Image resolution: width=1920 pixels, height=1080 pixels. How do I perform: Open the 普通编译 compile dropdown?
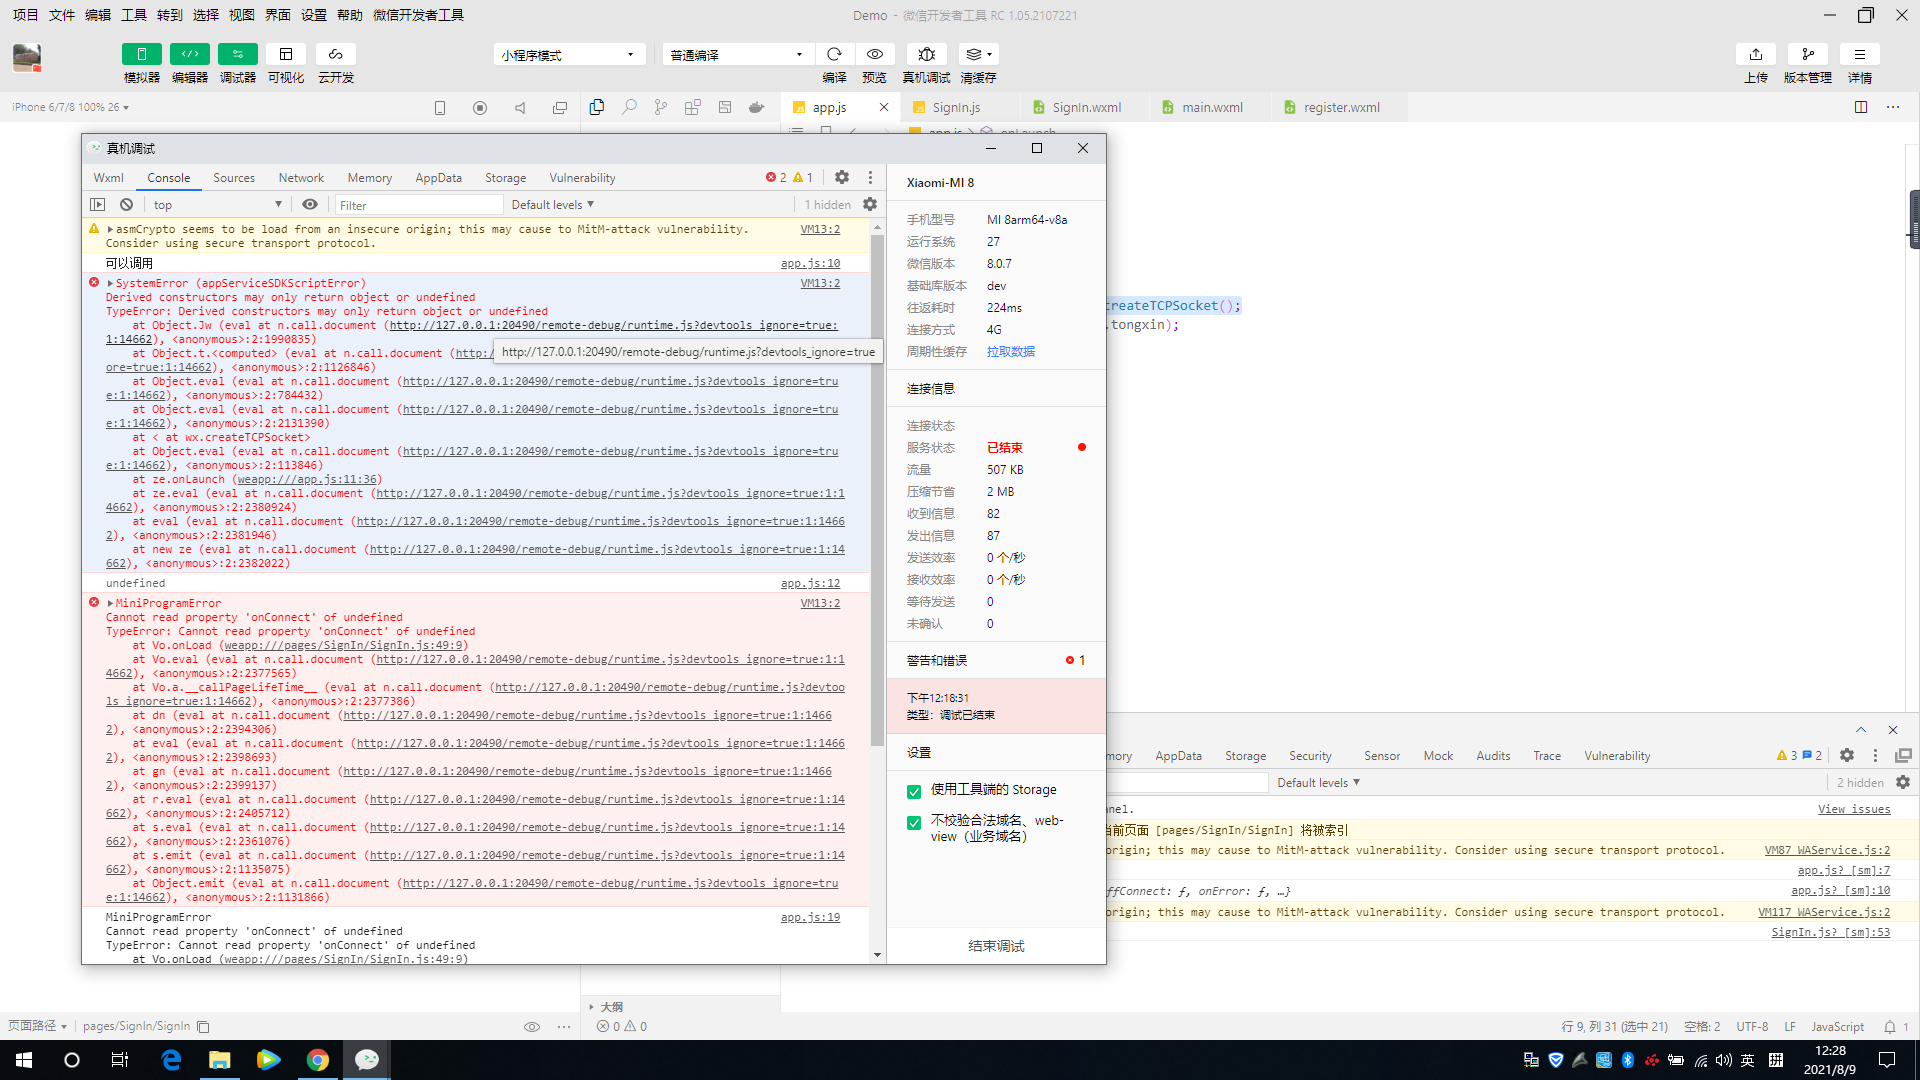pos(736,54)
